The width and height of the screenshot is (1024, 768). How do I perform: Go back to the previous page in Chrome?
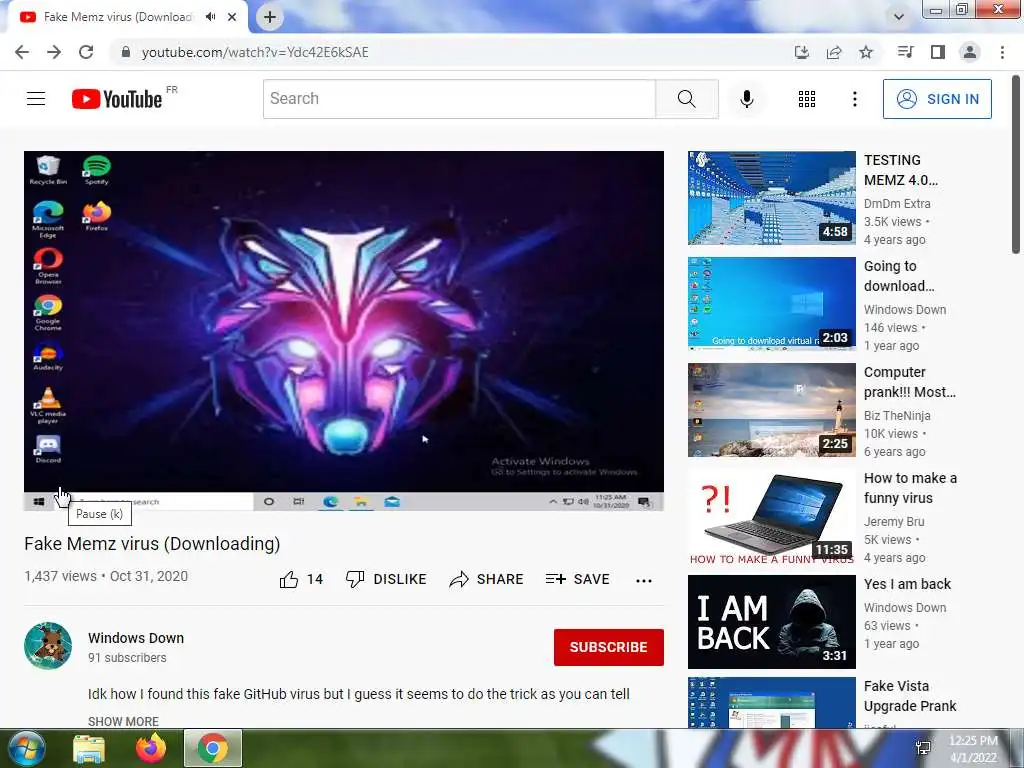(x=22, y=52)
